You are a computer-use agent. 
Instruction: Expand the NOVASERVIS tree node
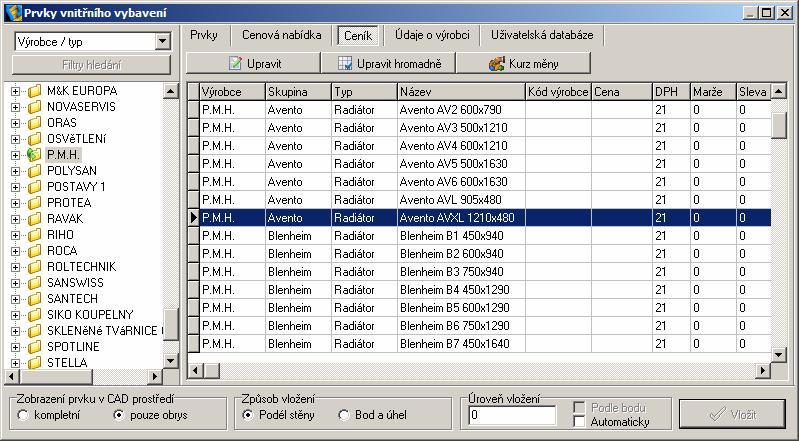click(15, 107)
